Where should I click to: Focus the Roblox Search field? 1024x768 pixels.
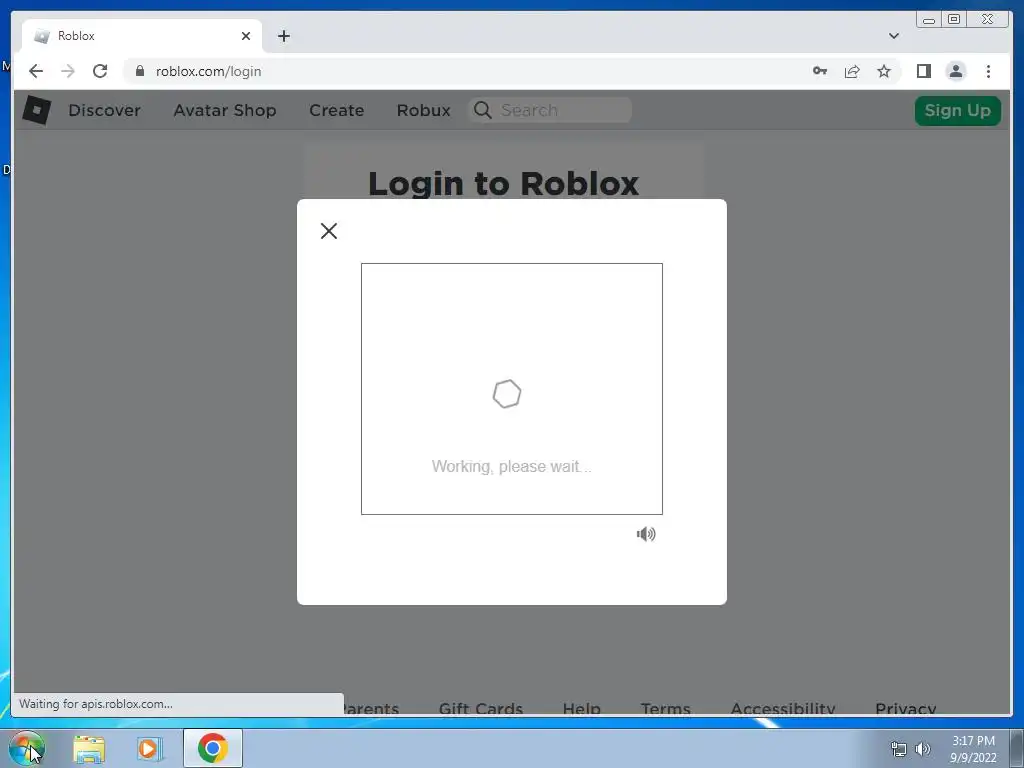coord(550,110)
